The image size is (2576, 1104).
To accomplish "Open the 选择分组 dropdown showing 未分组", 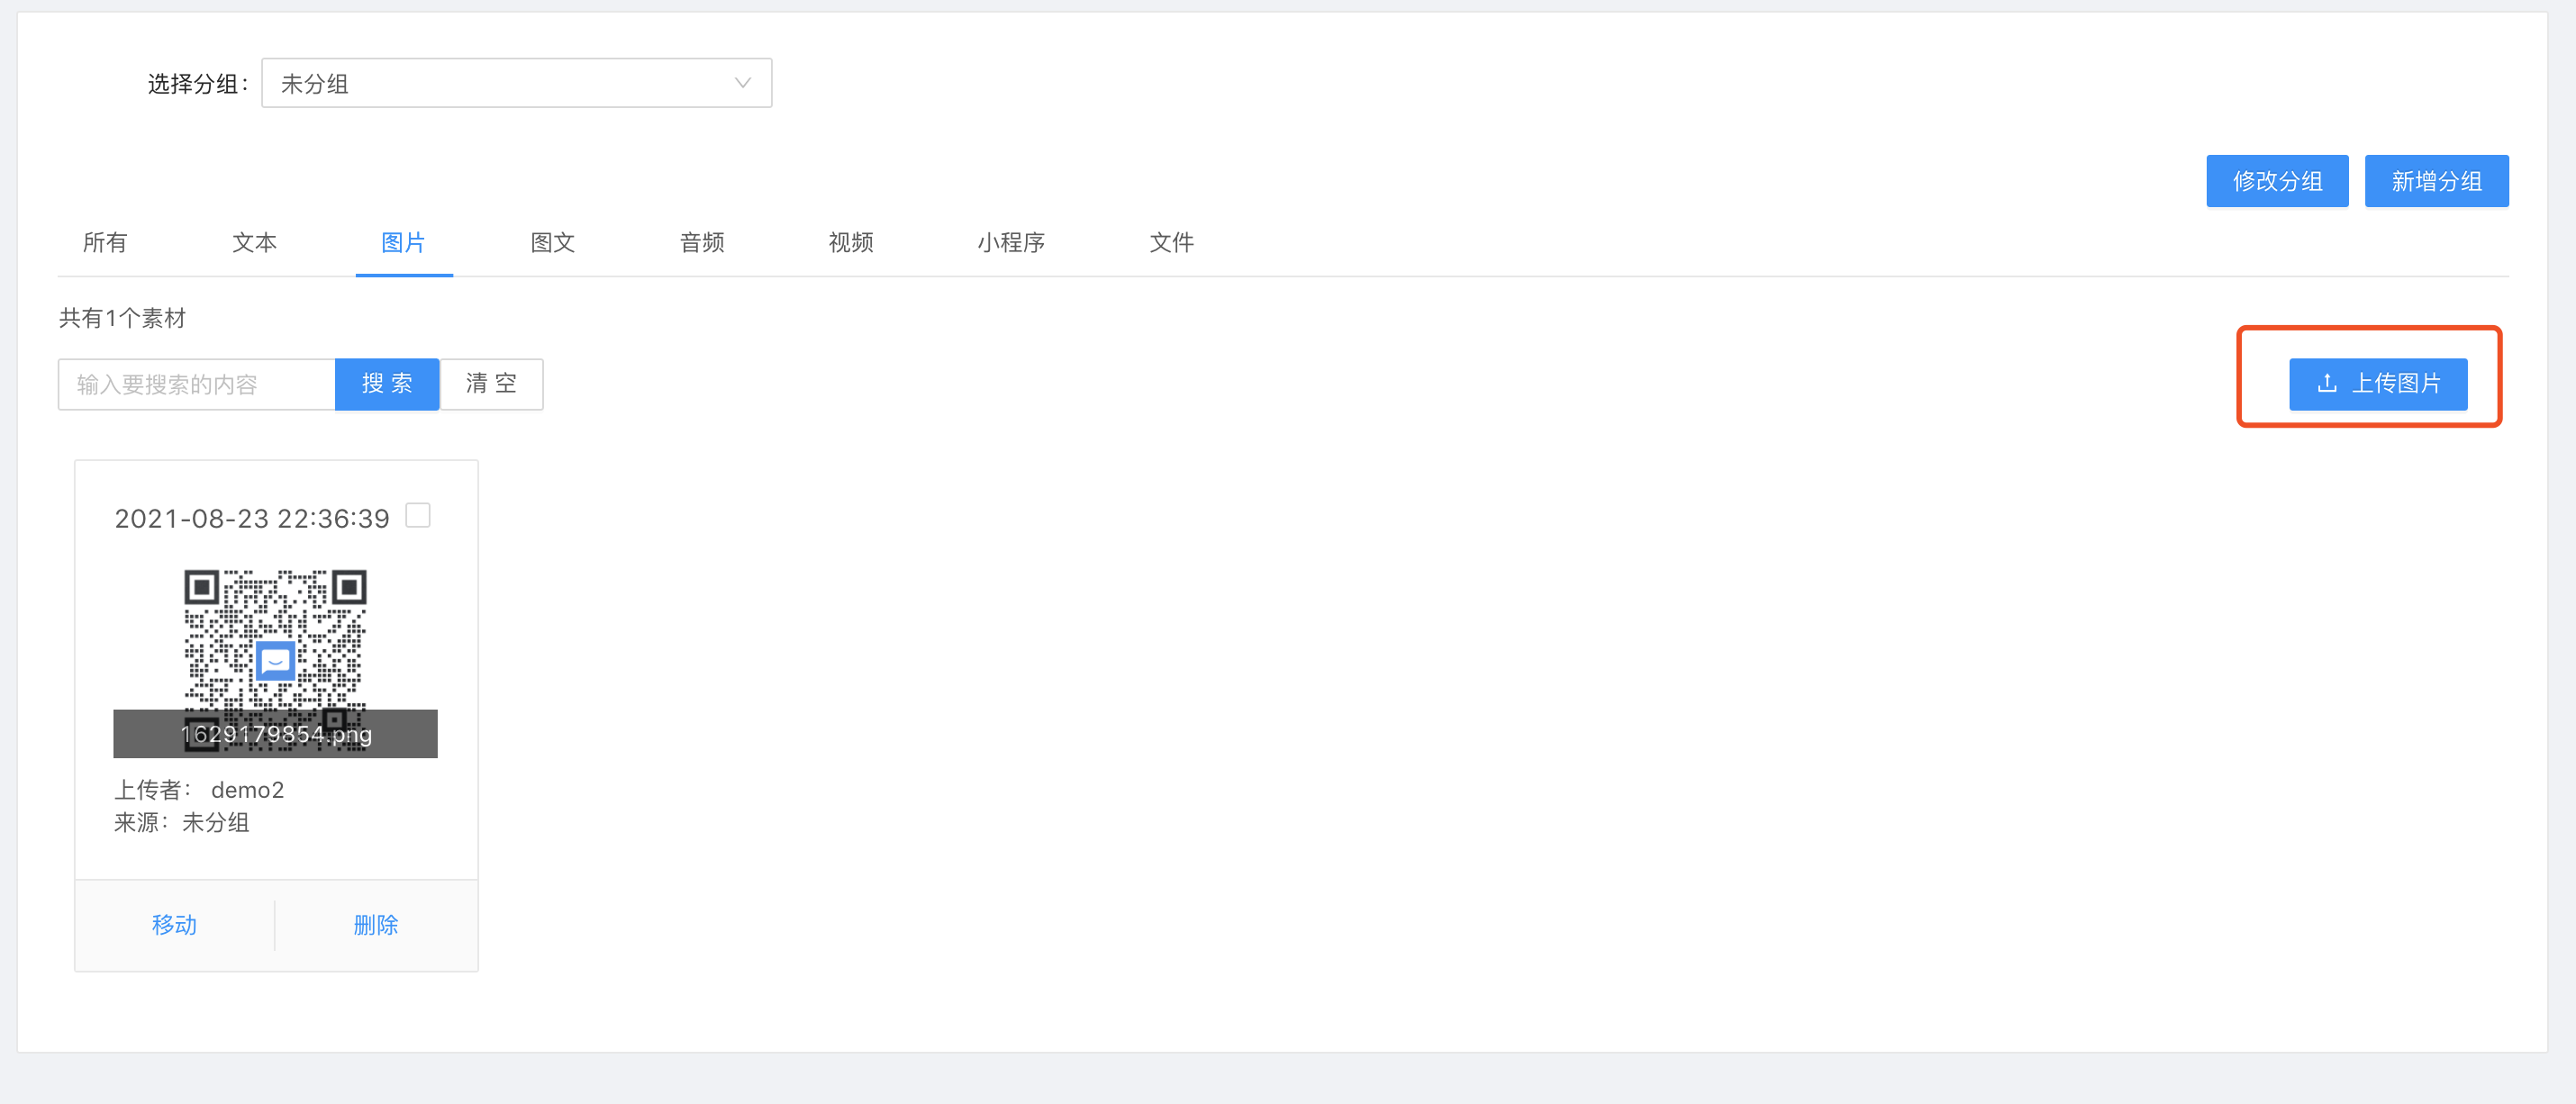I will point(516,83).
